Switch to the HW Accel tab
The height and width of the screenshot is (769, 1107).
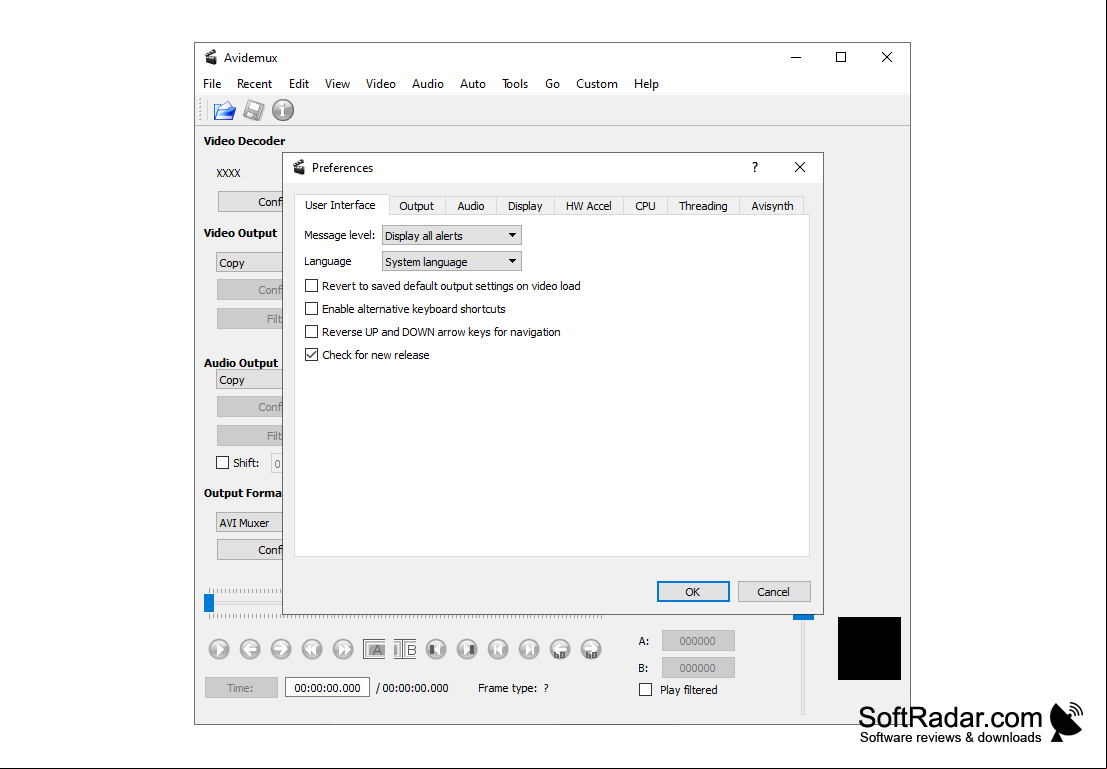[x=589, y=205]
